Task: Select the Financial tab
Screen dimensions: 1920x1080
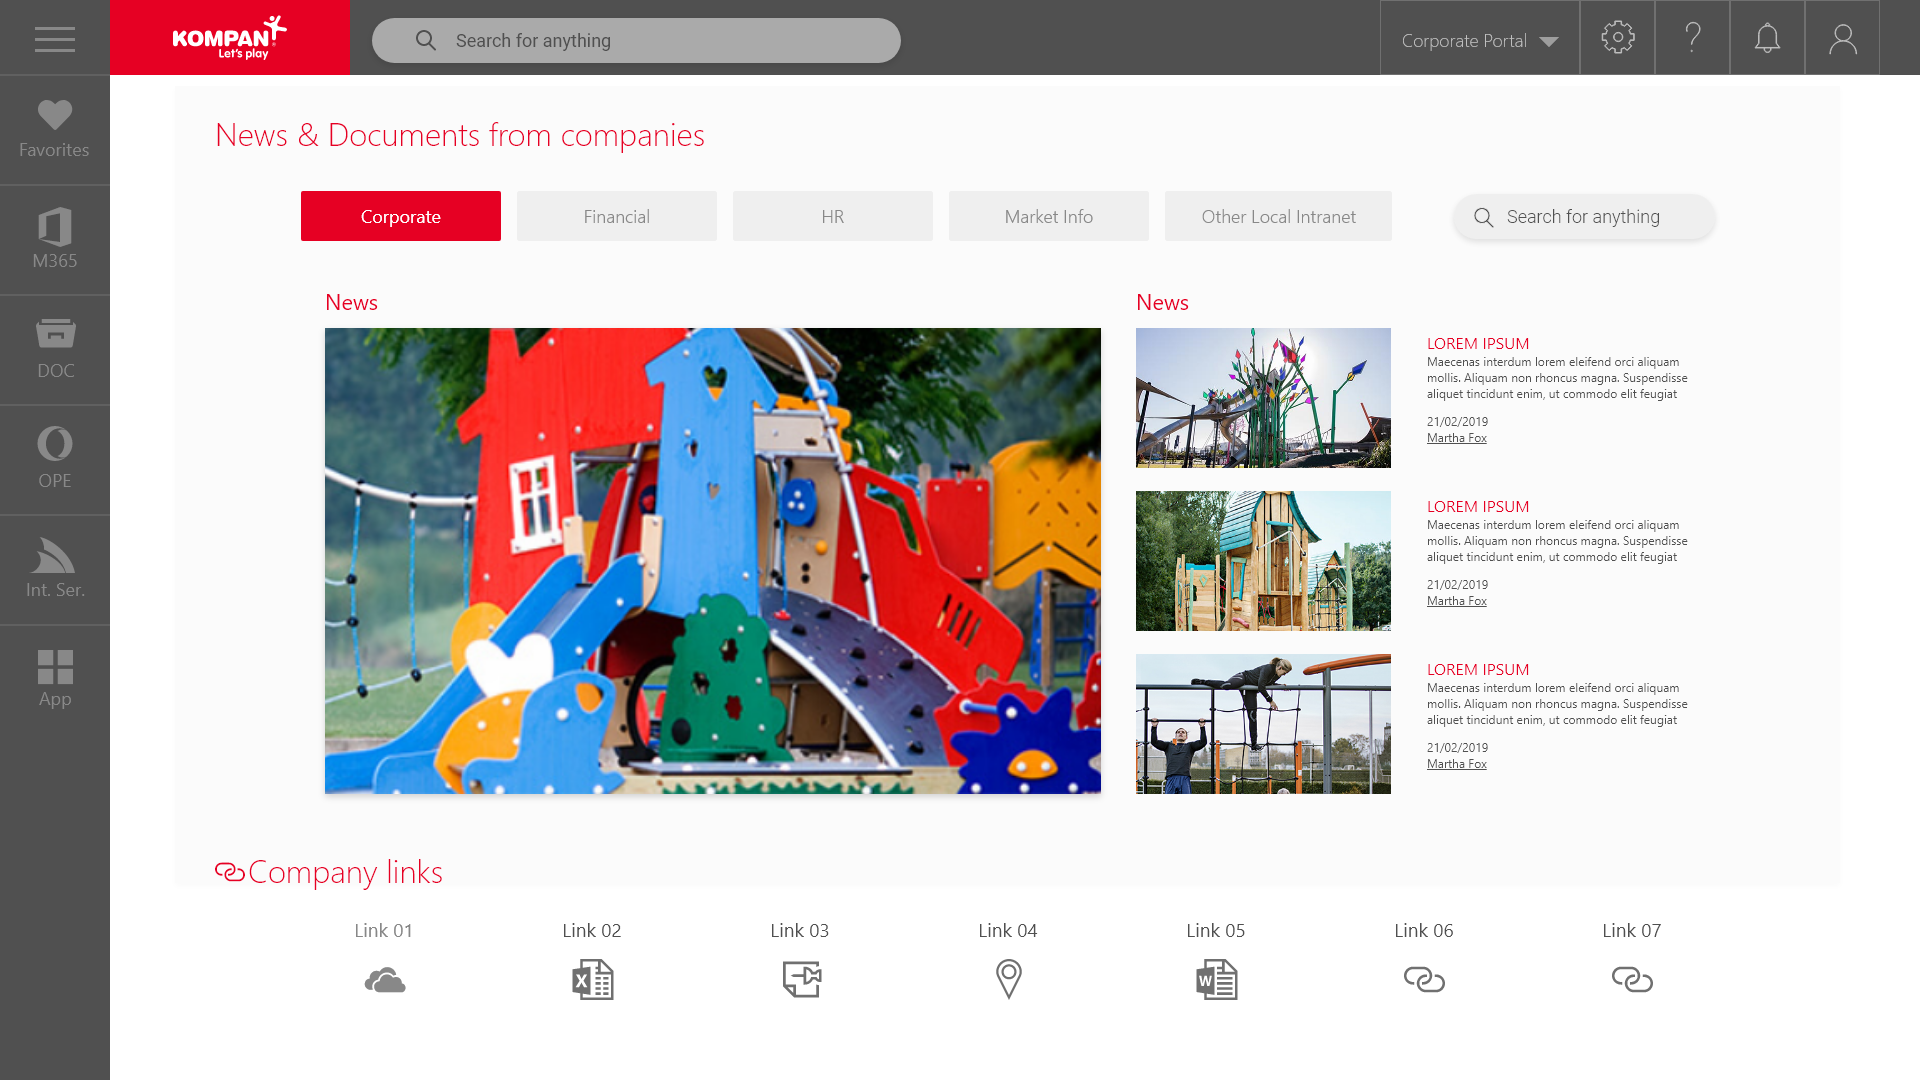Action: click(616, 216)
